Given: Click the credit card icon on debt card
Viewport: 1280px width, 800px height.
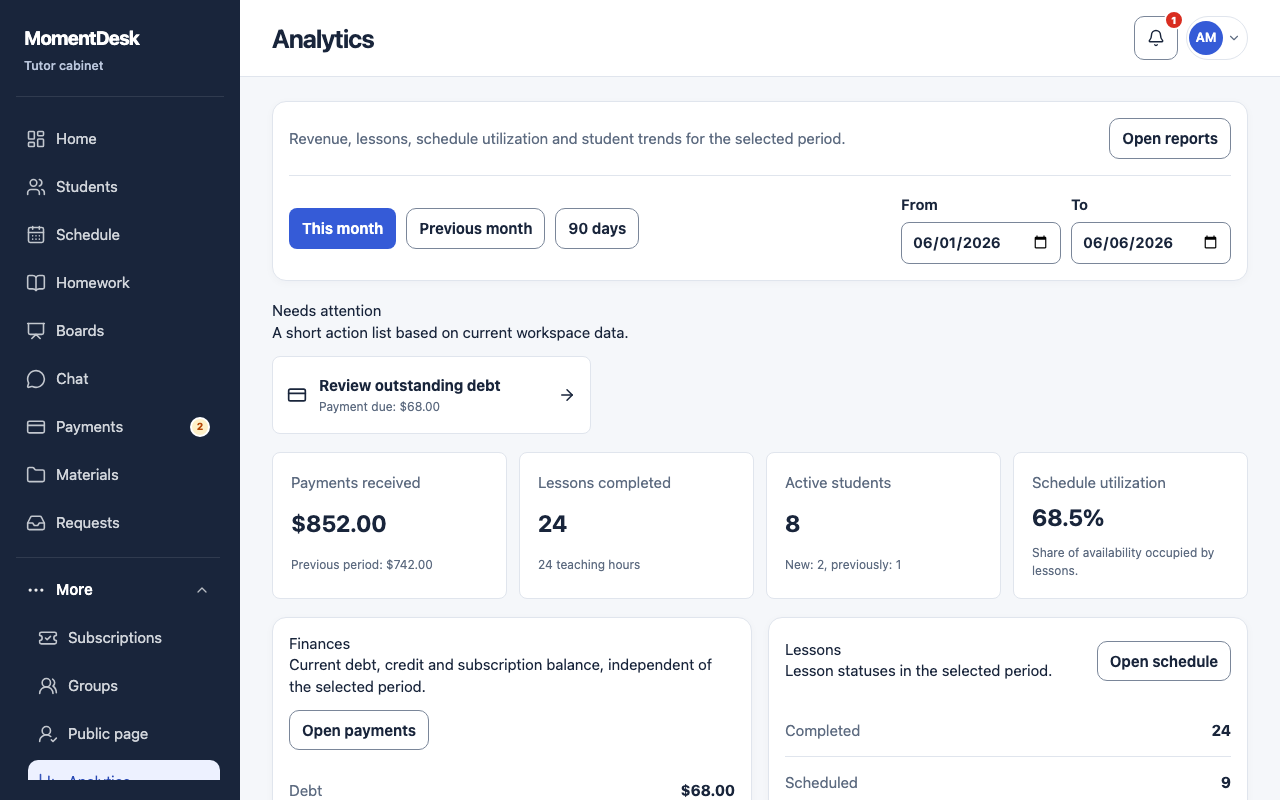Looking at the screenshot, I should point(297,395).
